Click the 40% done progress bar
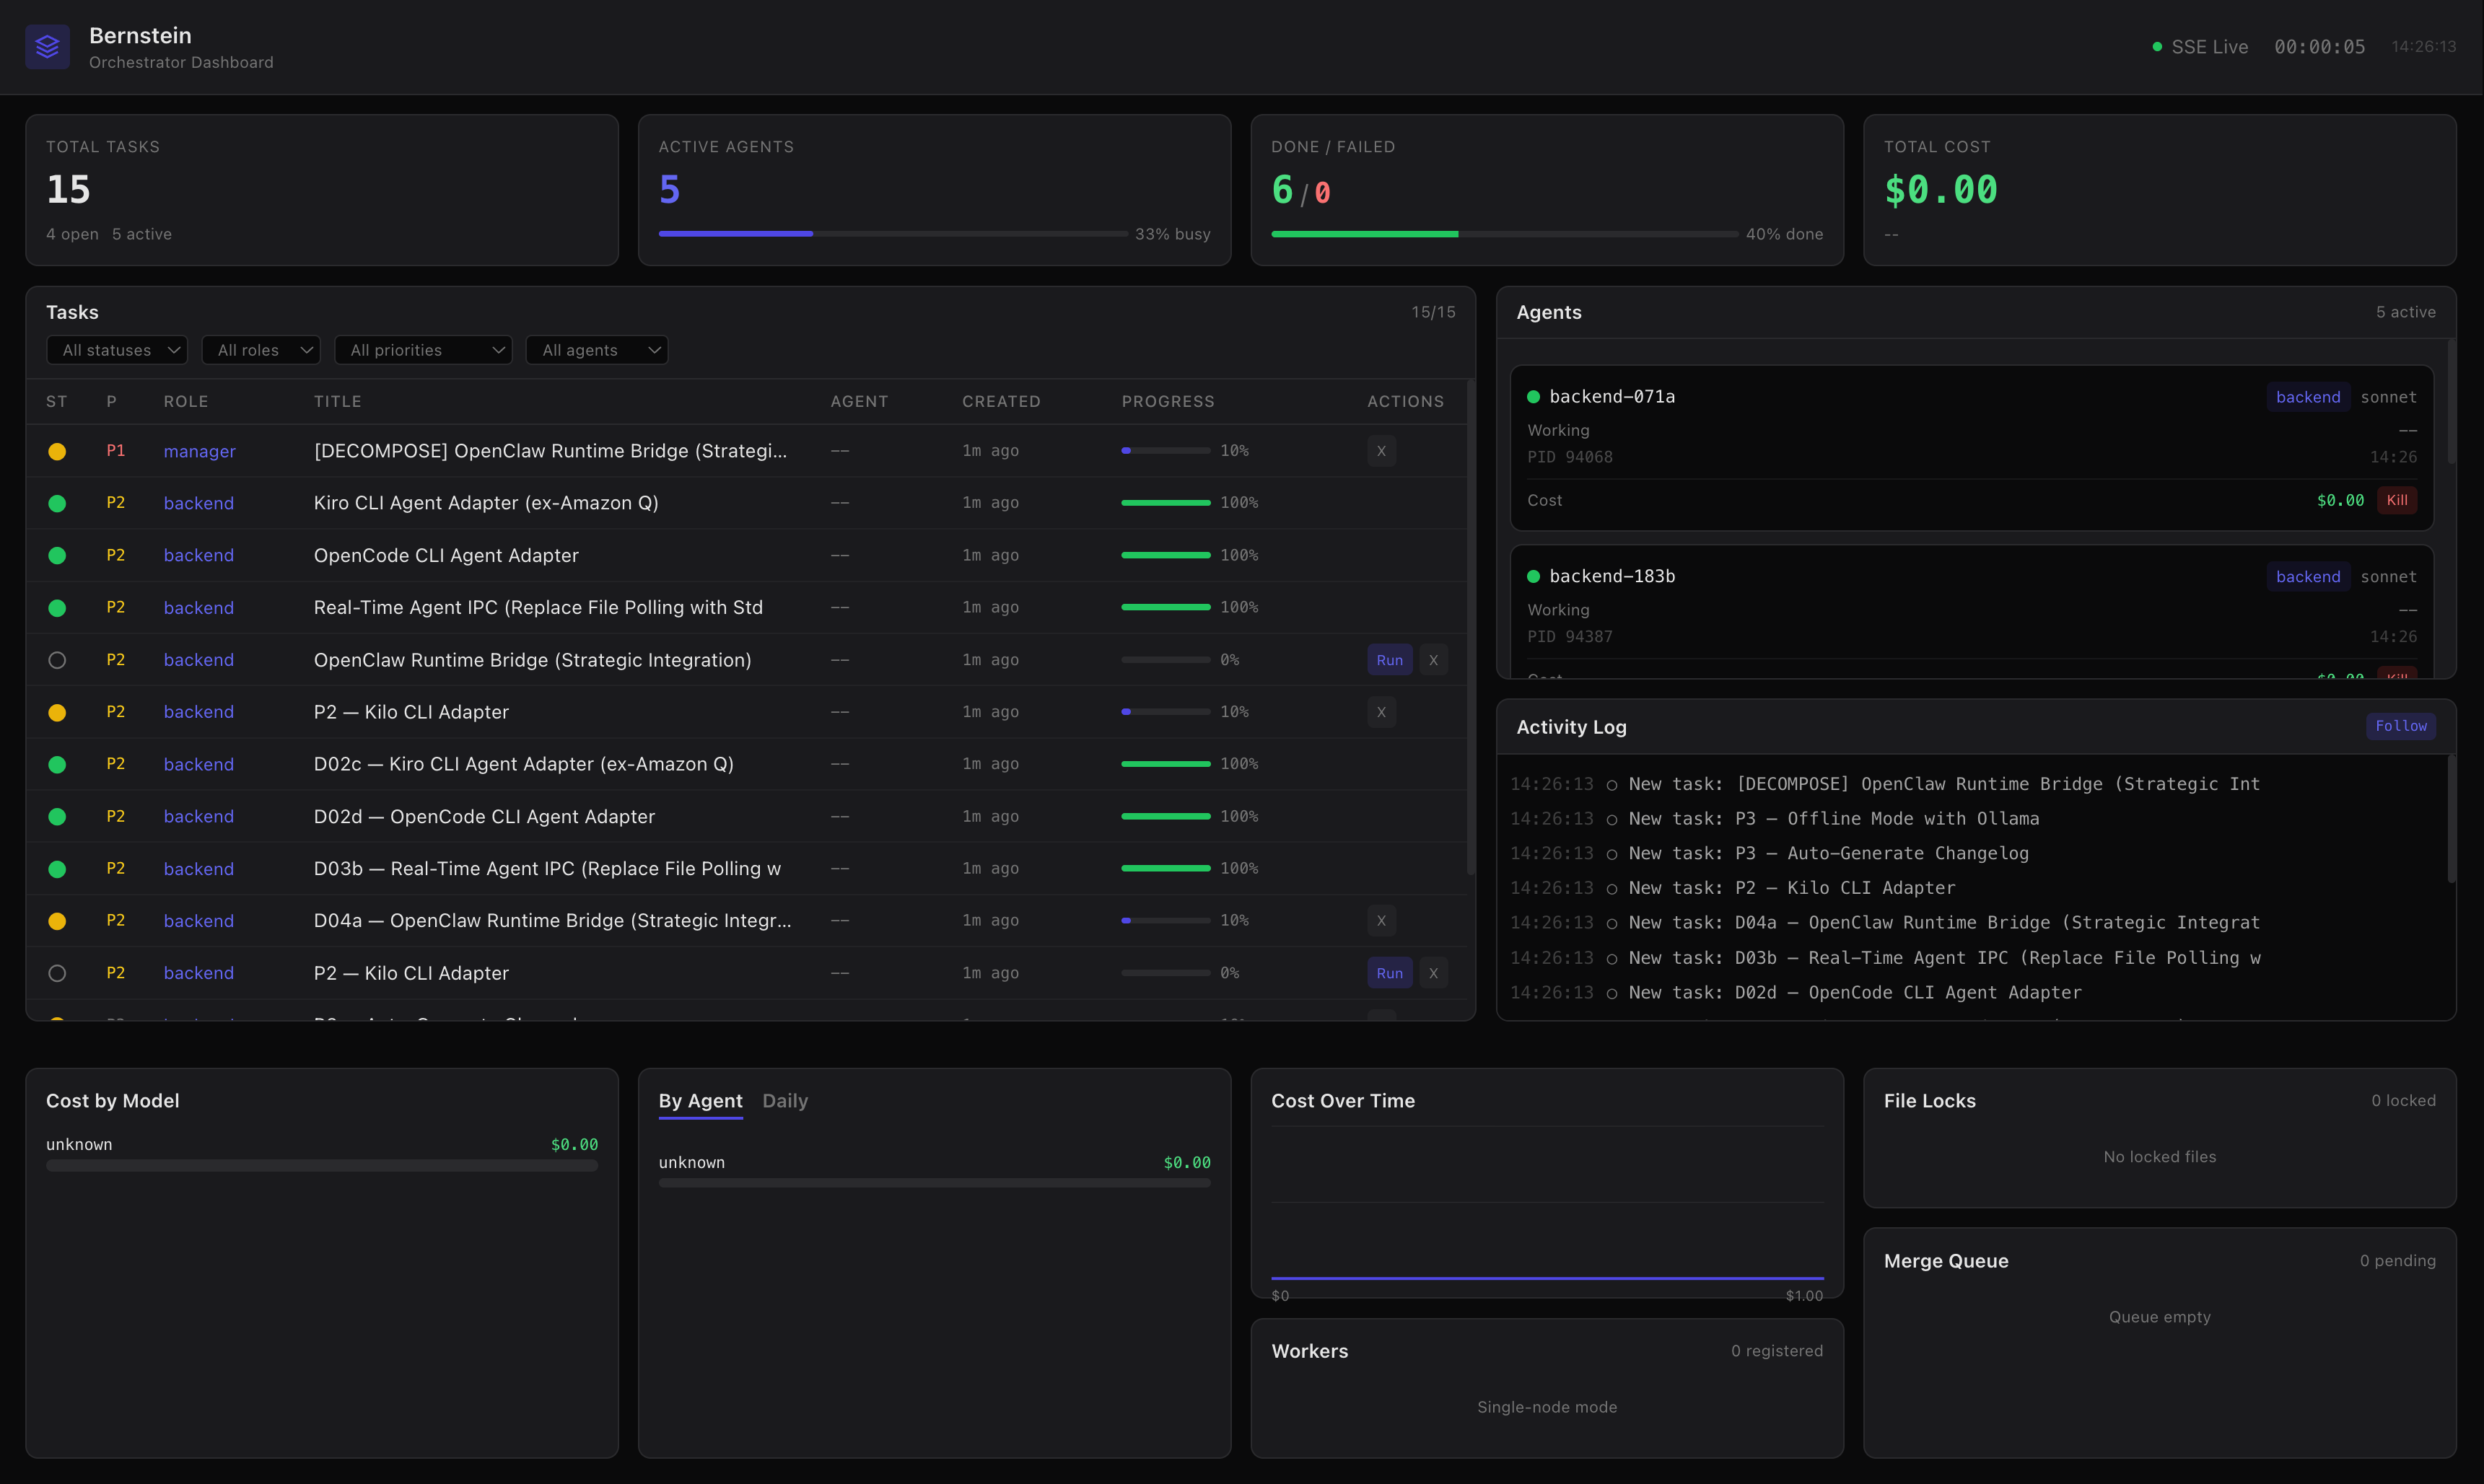Screen dimensions: 2484x1484 coord(1505,234)
